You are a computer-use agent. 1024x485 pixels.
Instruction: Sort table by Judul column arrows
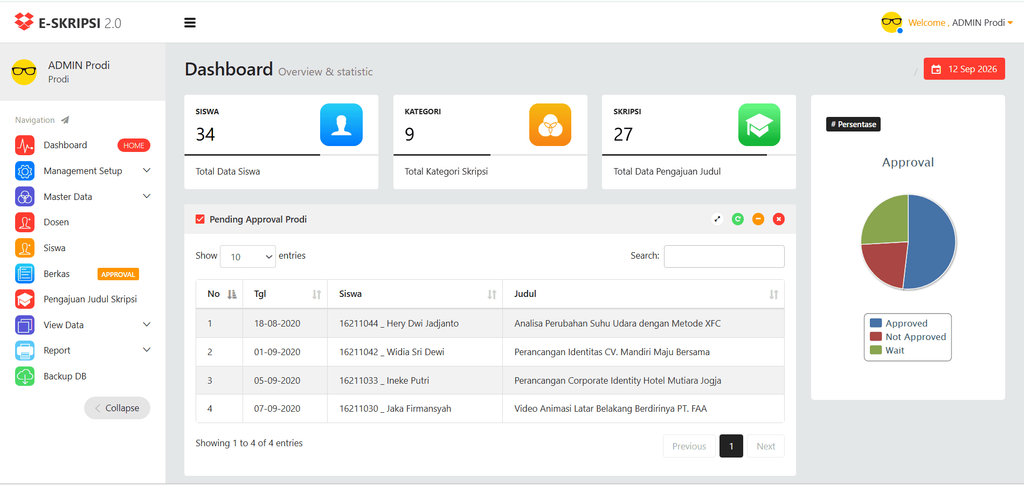coord(774,294)
